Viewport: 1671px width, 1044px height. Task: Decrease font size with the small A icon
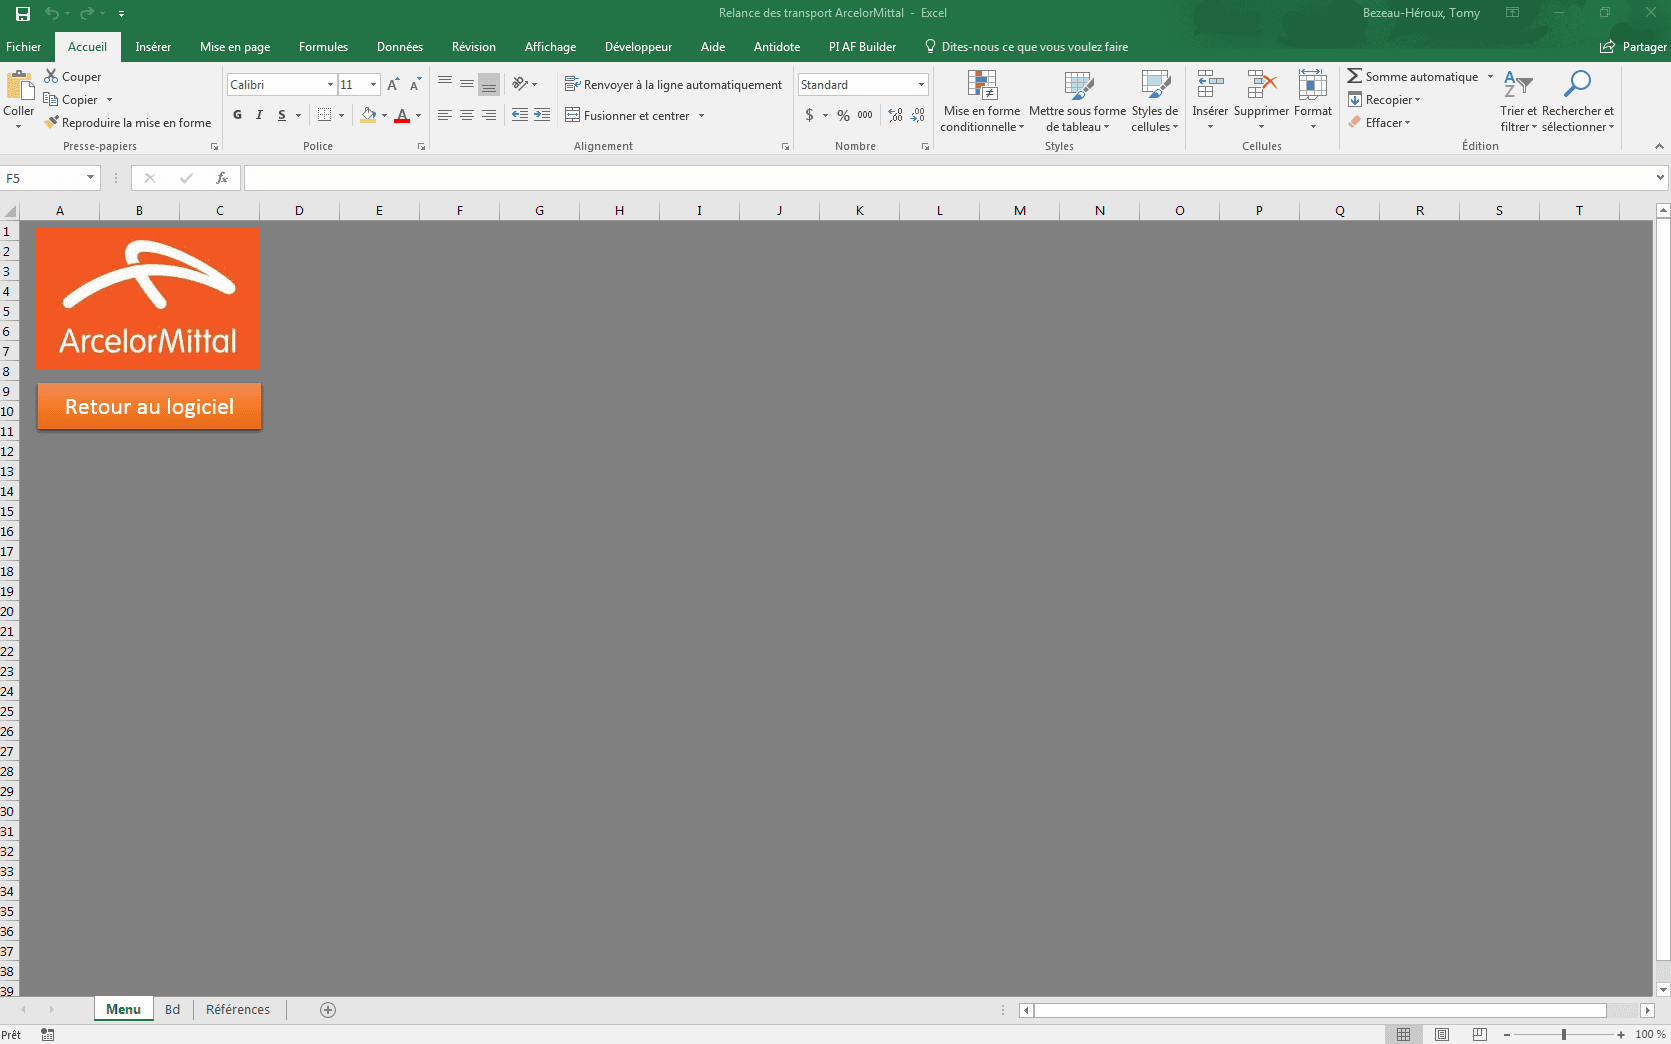coord(415,85)
